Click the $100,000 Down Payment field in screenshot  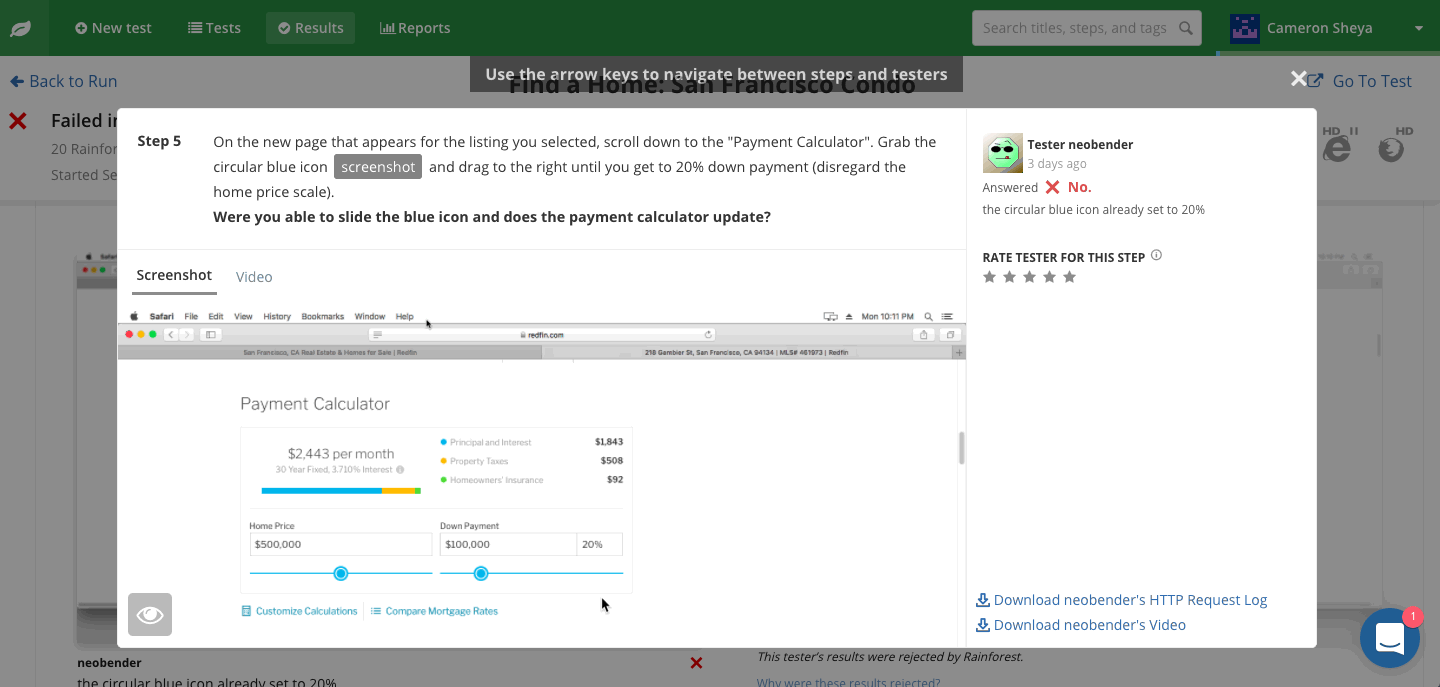508,544
